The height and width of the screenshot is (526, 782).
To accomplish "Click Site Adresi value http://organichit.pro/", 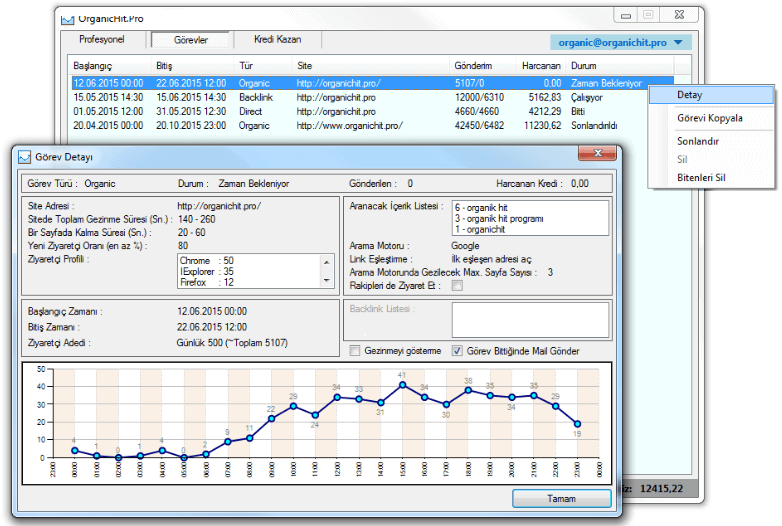I will tap(219, 206).
